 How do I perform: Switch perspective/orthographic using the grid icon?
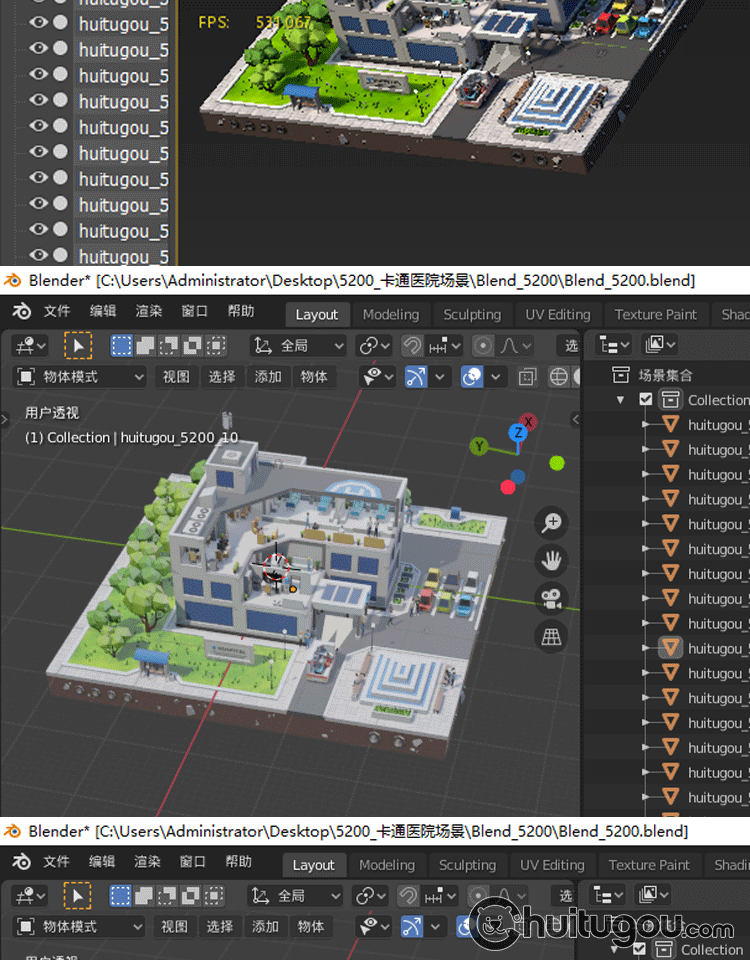pyautogui.click(x=551, y=636)
